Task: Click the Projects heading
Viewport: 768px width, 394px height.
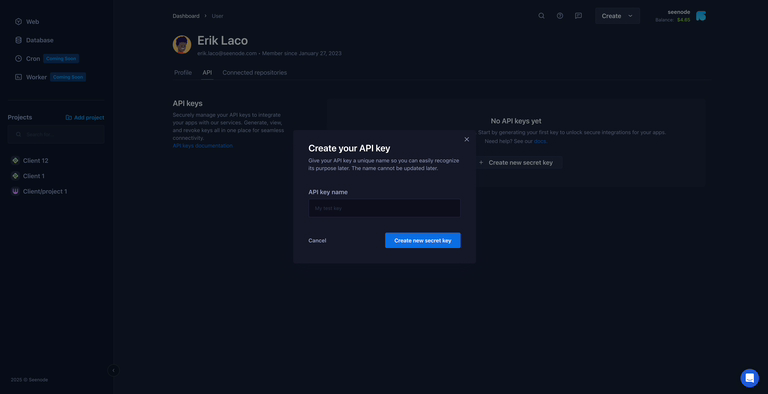Action: point(20,118)
